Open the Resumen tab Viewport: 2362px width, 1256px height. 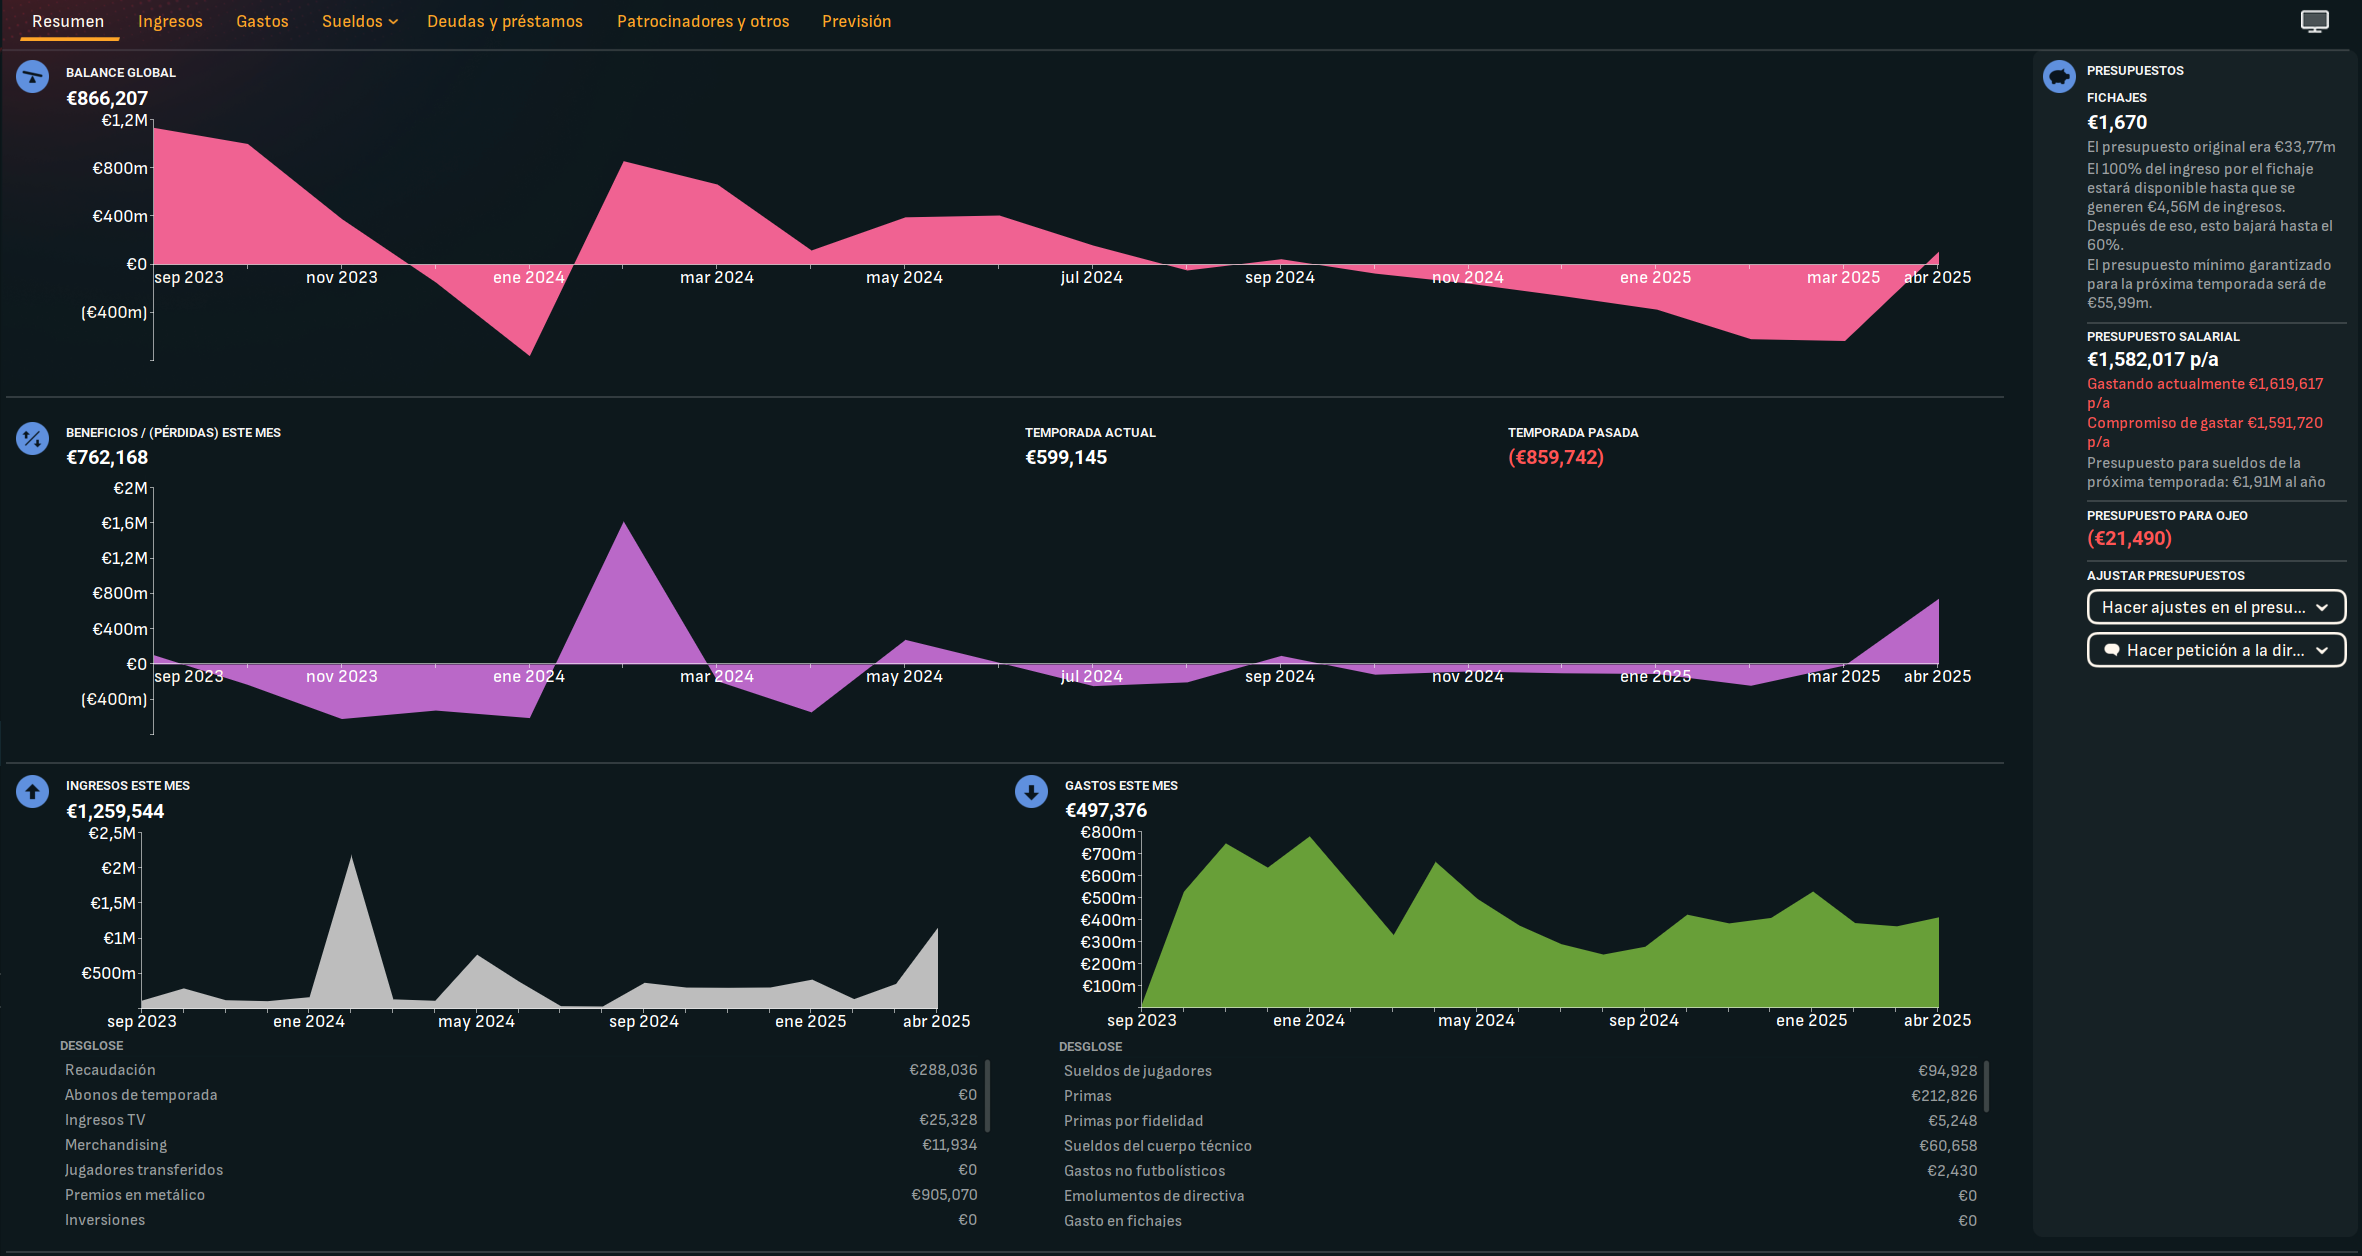point(68,21)
